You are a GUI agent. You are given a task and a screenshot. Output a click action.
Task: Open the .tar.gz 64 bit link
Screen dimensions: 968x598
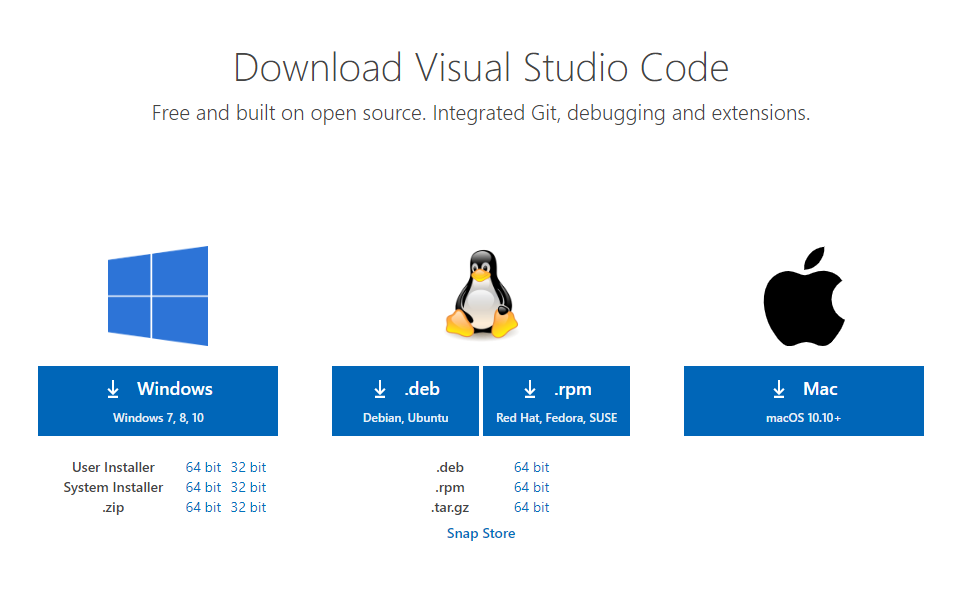tap(532, 507)
